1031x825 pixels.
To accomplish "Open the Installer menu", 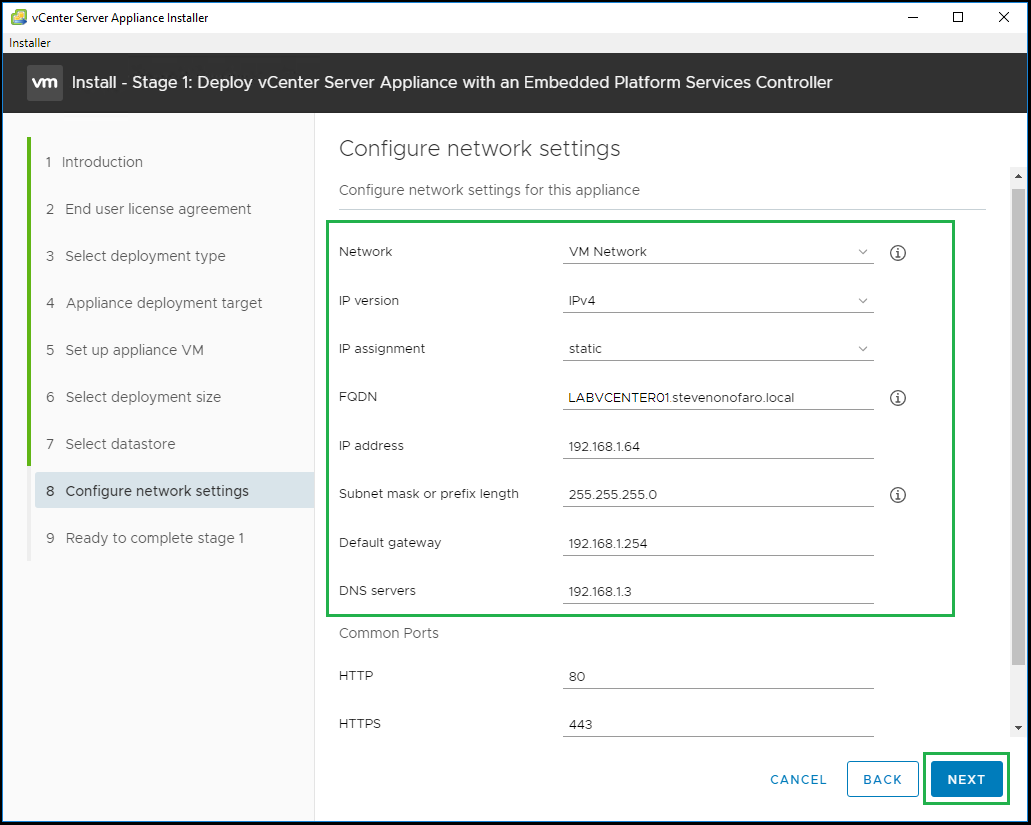I will pos(30,43).
